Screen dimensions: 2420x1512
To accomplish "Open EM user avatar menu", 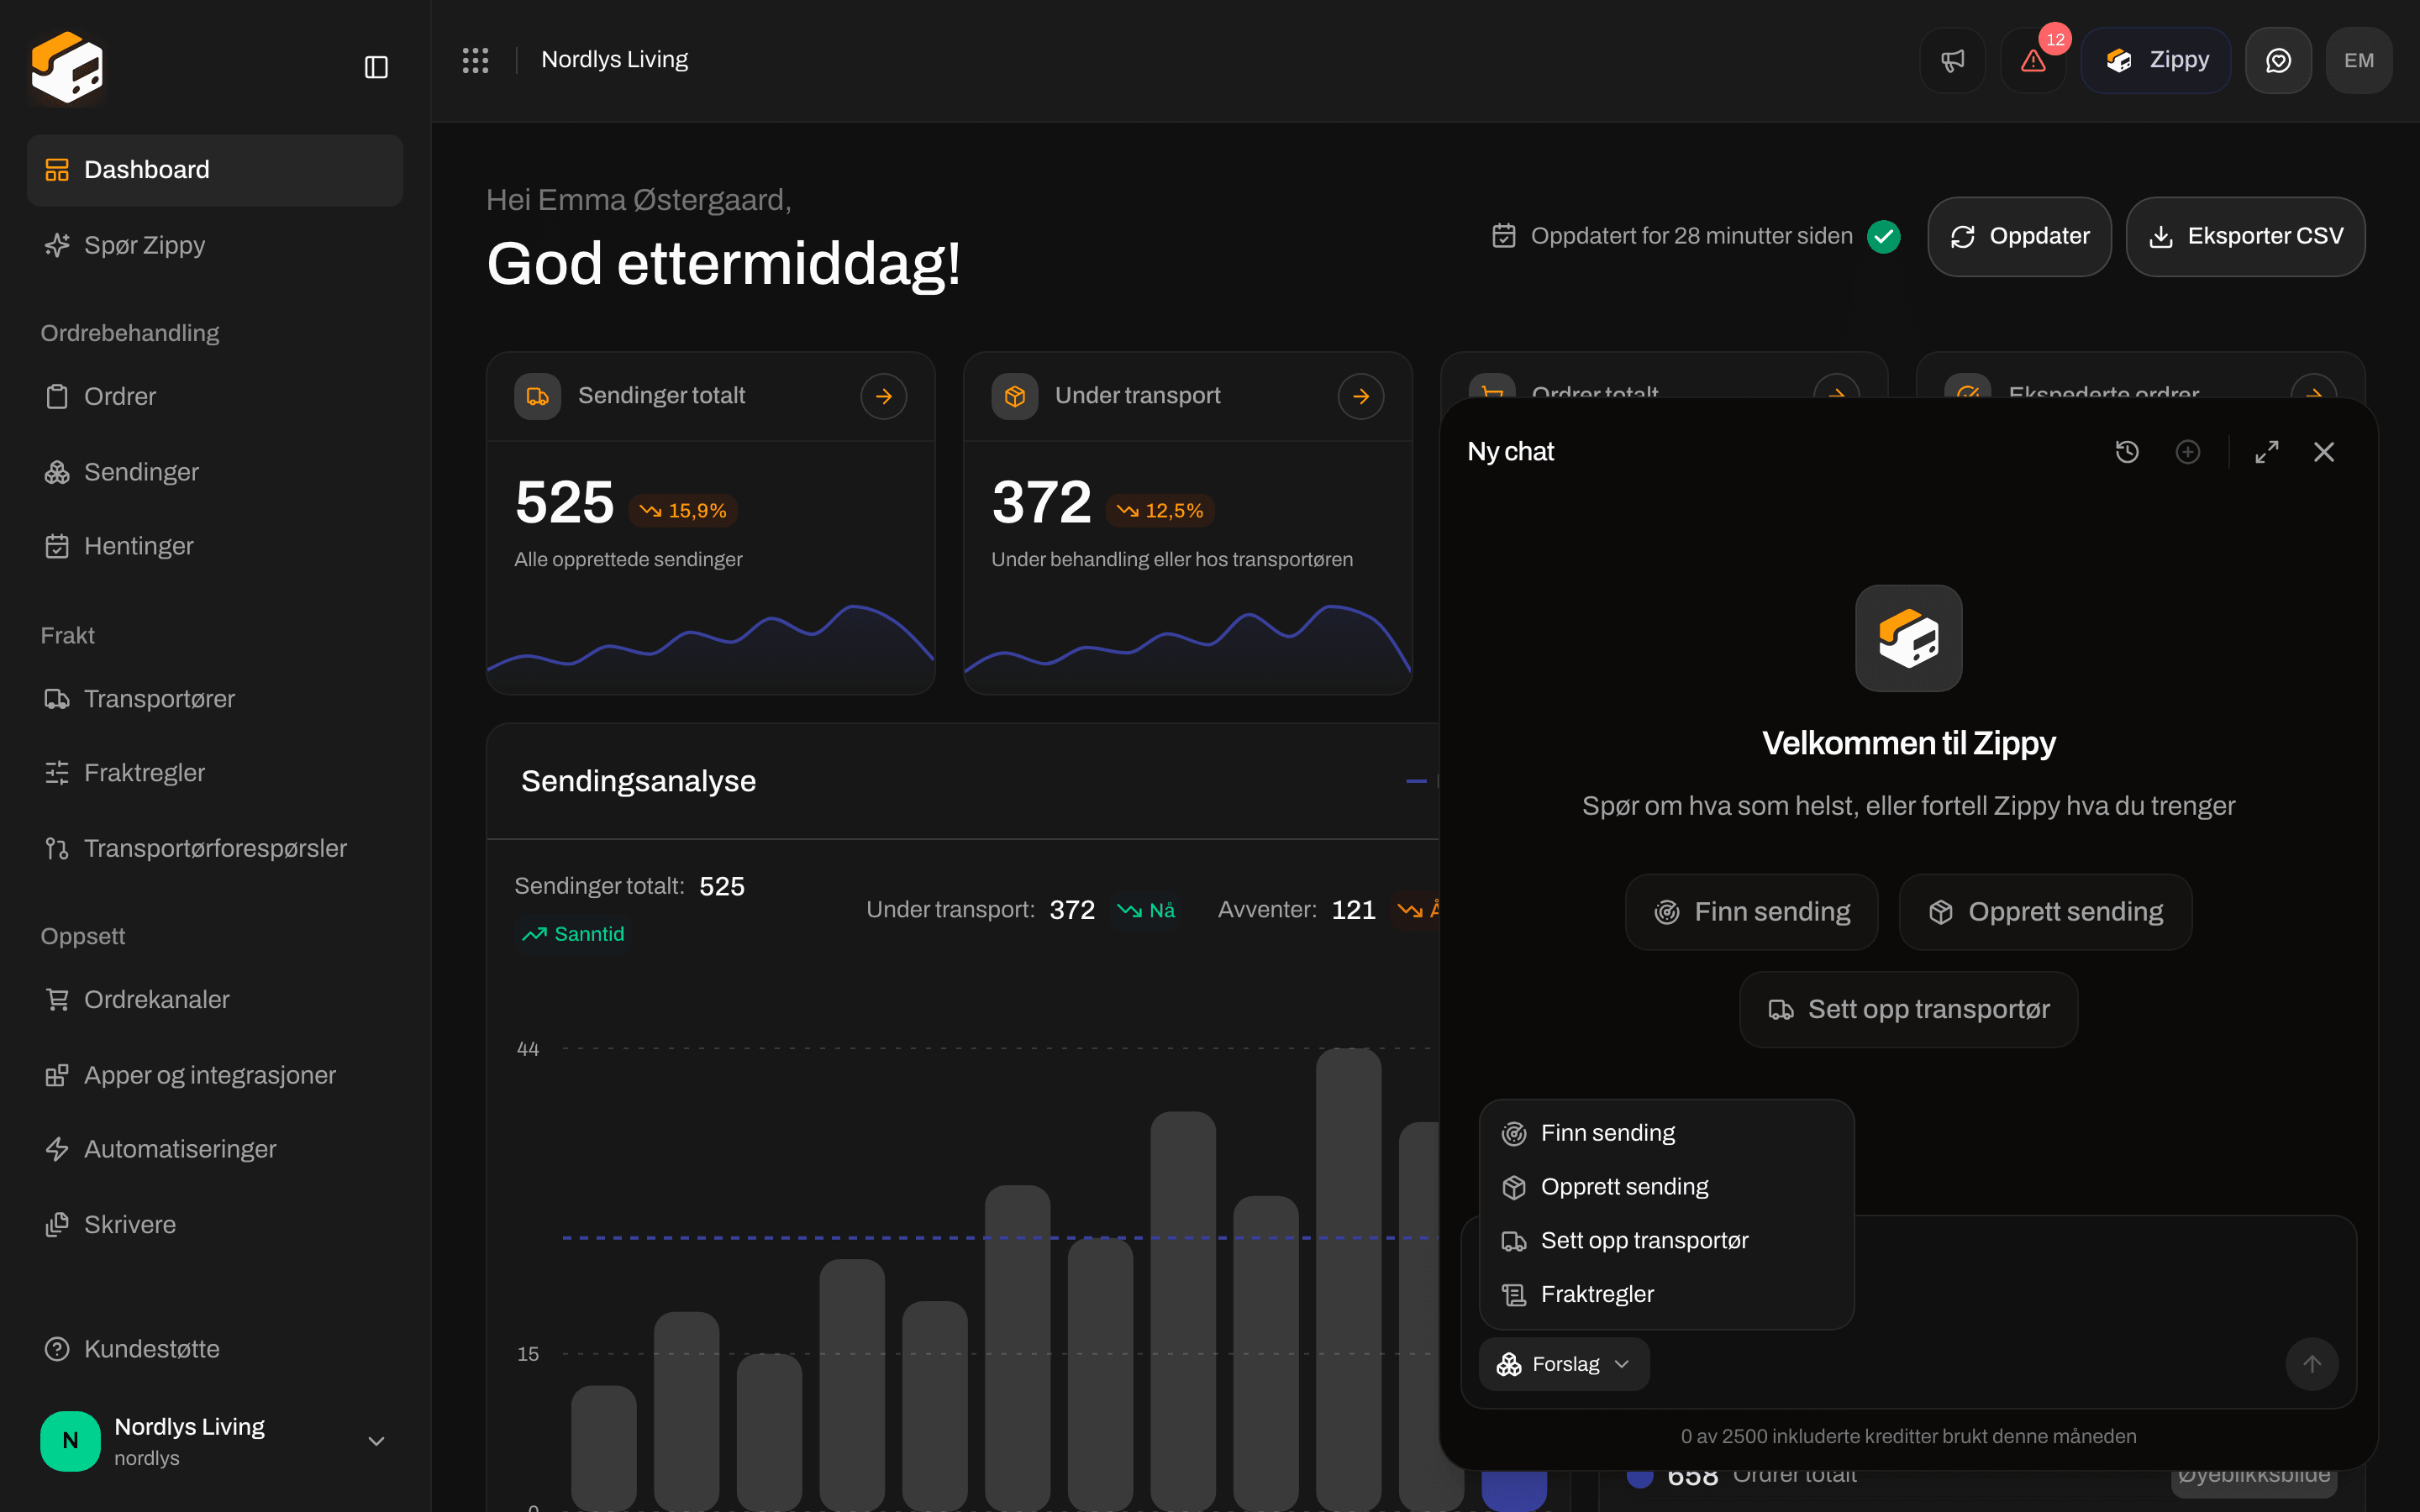I will (x=2359, y=60).
